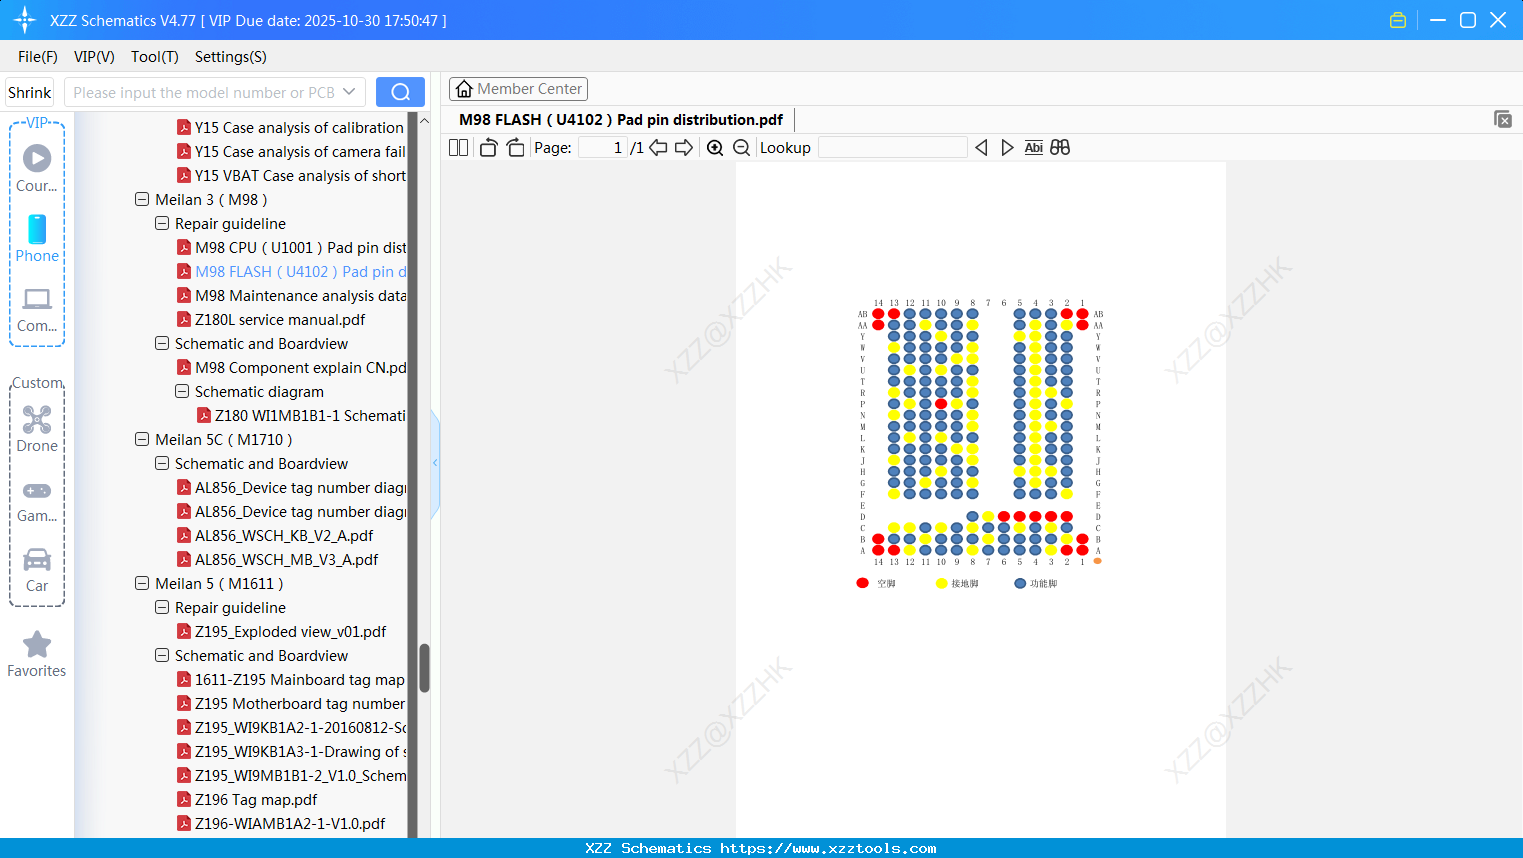This screenshot has height=858, width=1523.
Task: Collapse Schematic and Boardview under Meilan 3
Action: (162, 344)
